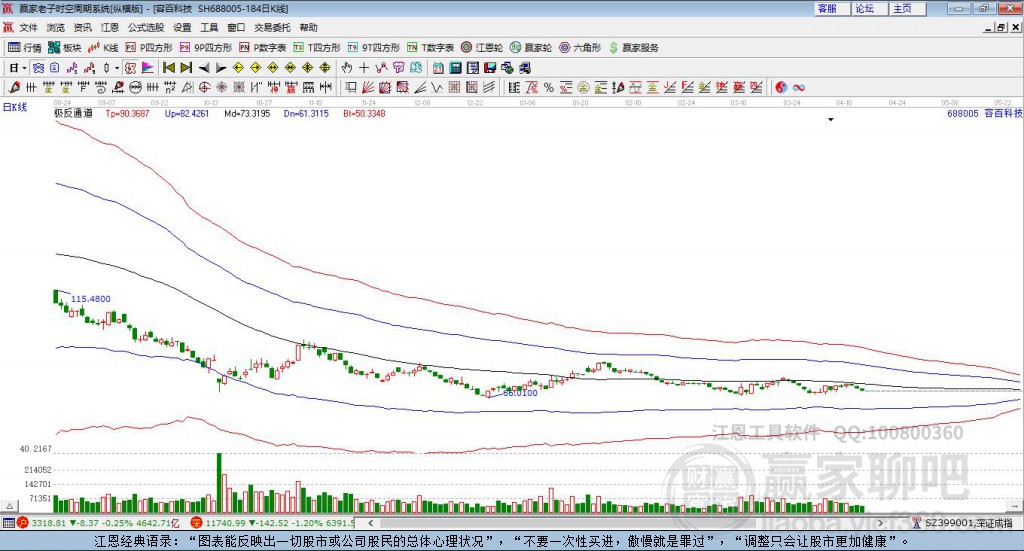Click the red-blue taiji icon

781,87
